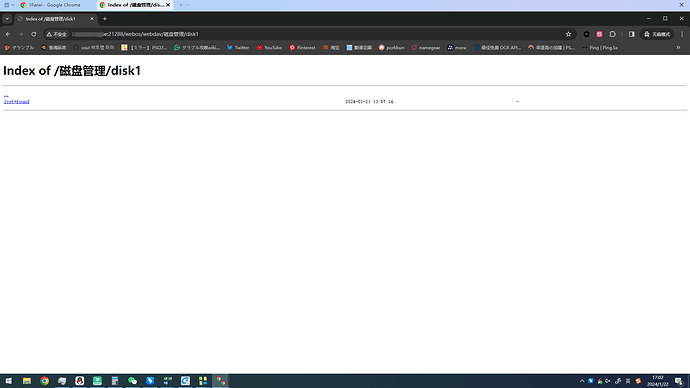Reload the page with refresh icon
The image size is (690, 388).
(x=33, y=34)
